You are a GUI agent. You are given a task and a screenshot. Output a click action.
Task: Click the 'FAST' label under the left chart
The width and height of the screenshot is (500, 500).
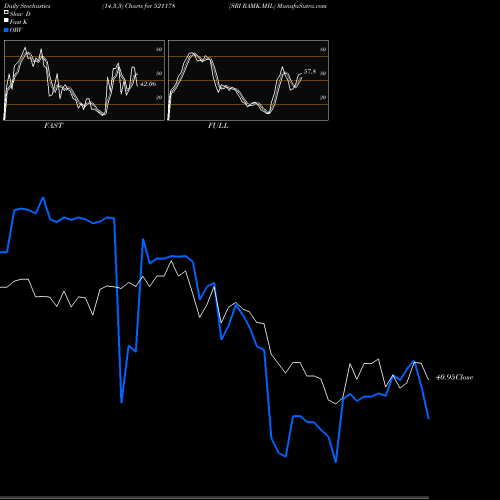point(53,126)
